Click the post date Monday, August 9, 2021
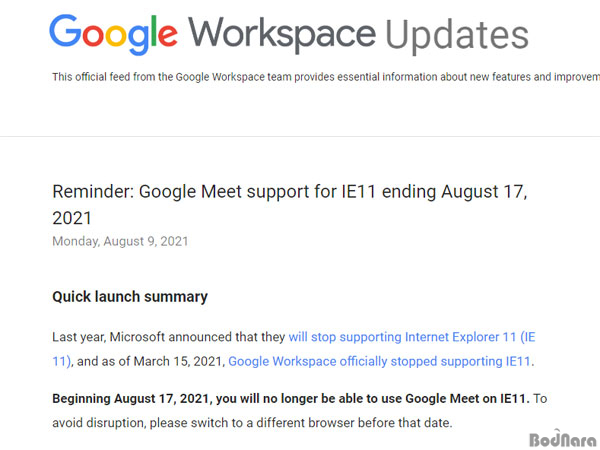Viewport: 600px width, 450px height. (x=120, y=241)
